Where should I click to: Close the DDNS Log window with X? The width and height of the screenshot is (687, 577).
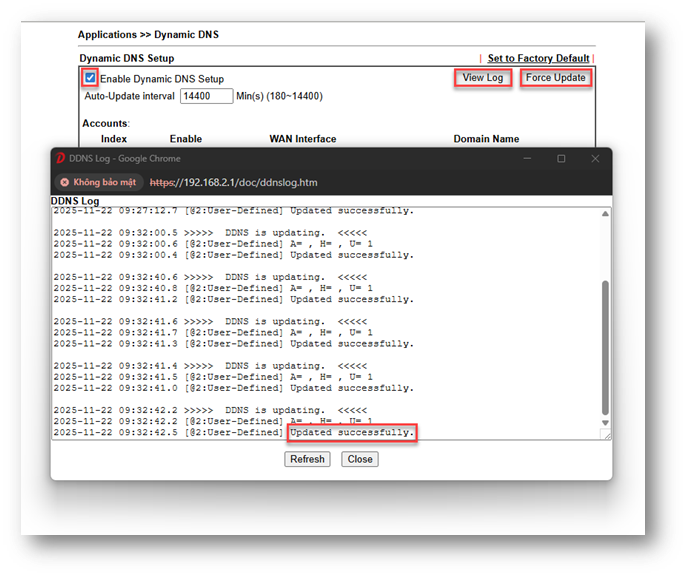point(596,158)
